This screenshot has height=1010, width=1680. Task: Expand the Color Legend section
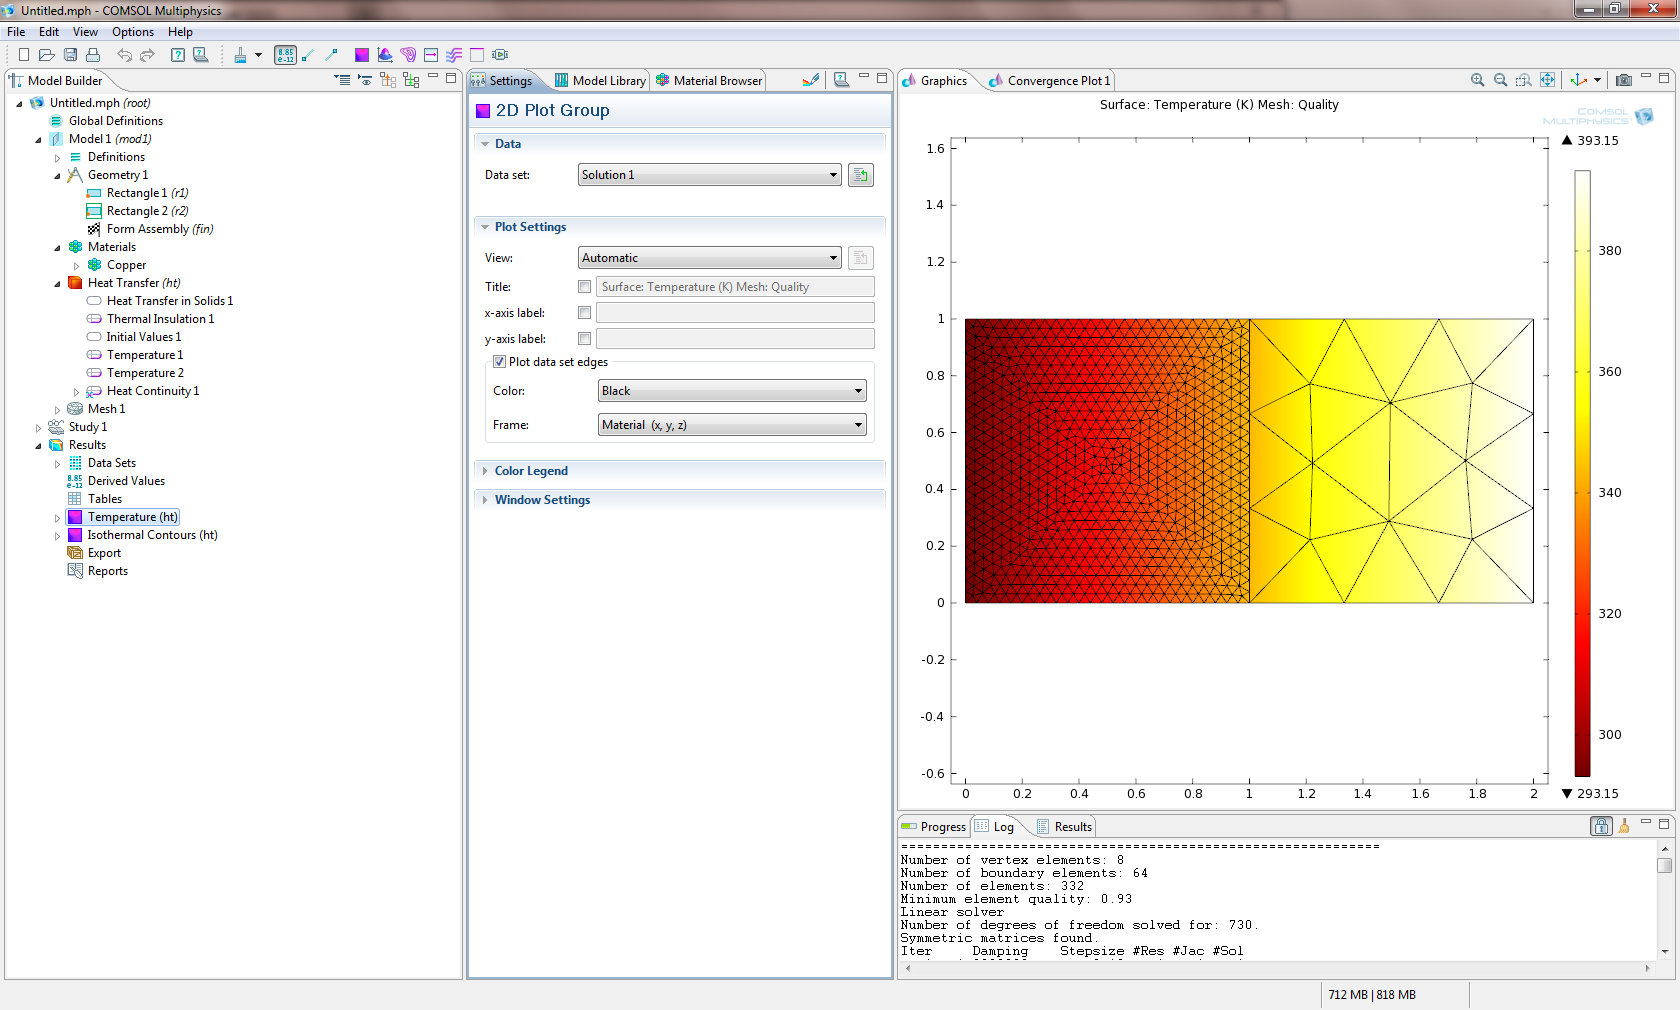(531, 471)
